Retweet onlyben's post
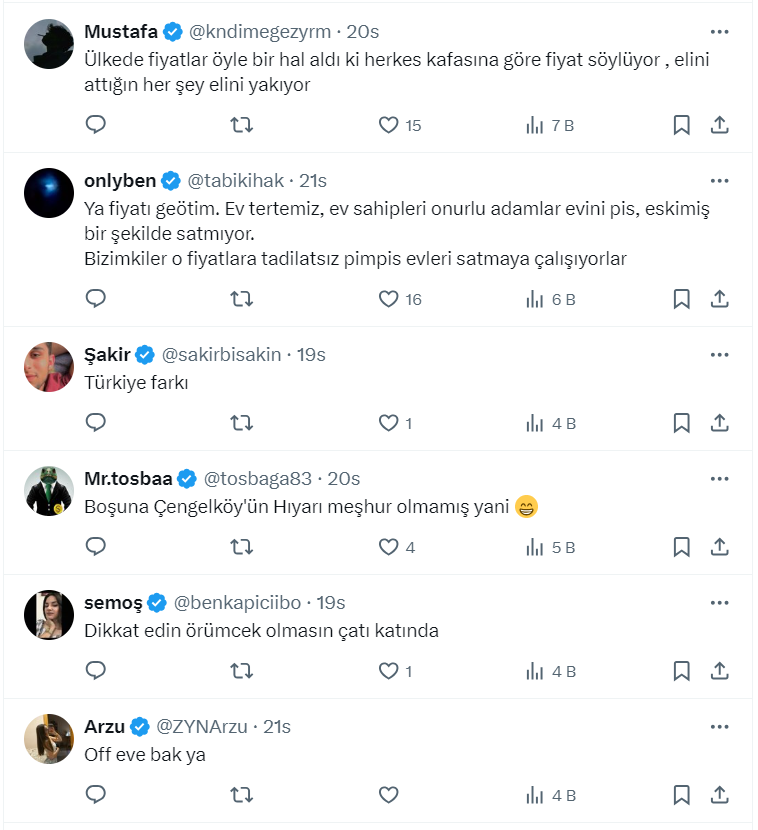Image resolution: width=758 pixels, height=830 pixels. pos(241,299)
